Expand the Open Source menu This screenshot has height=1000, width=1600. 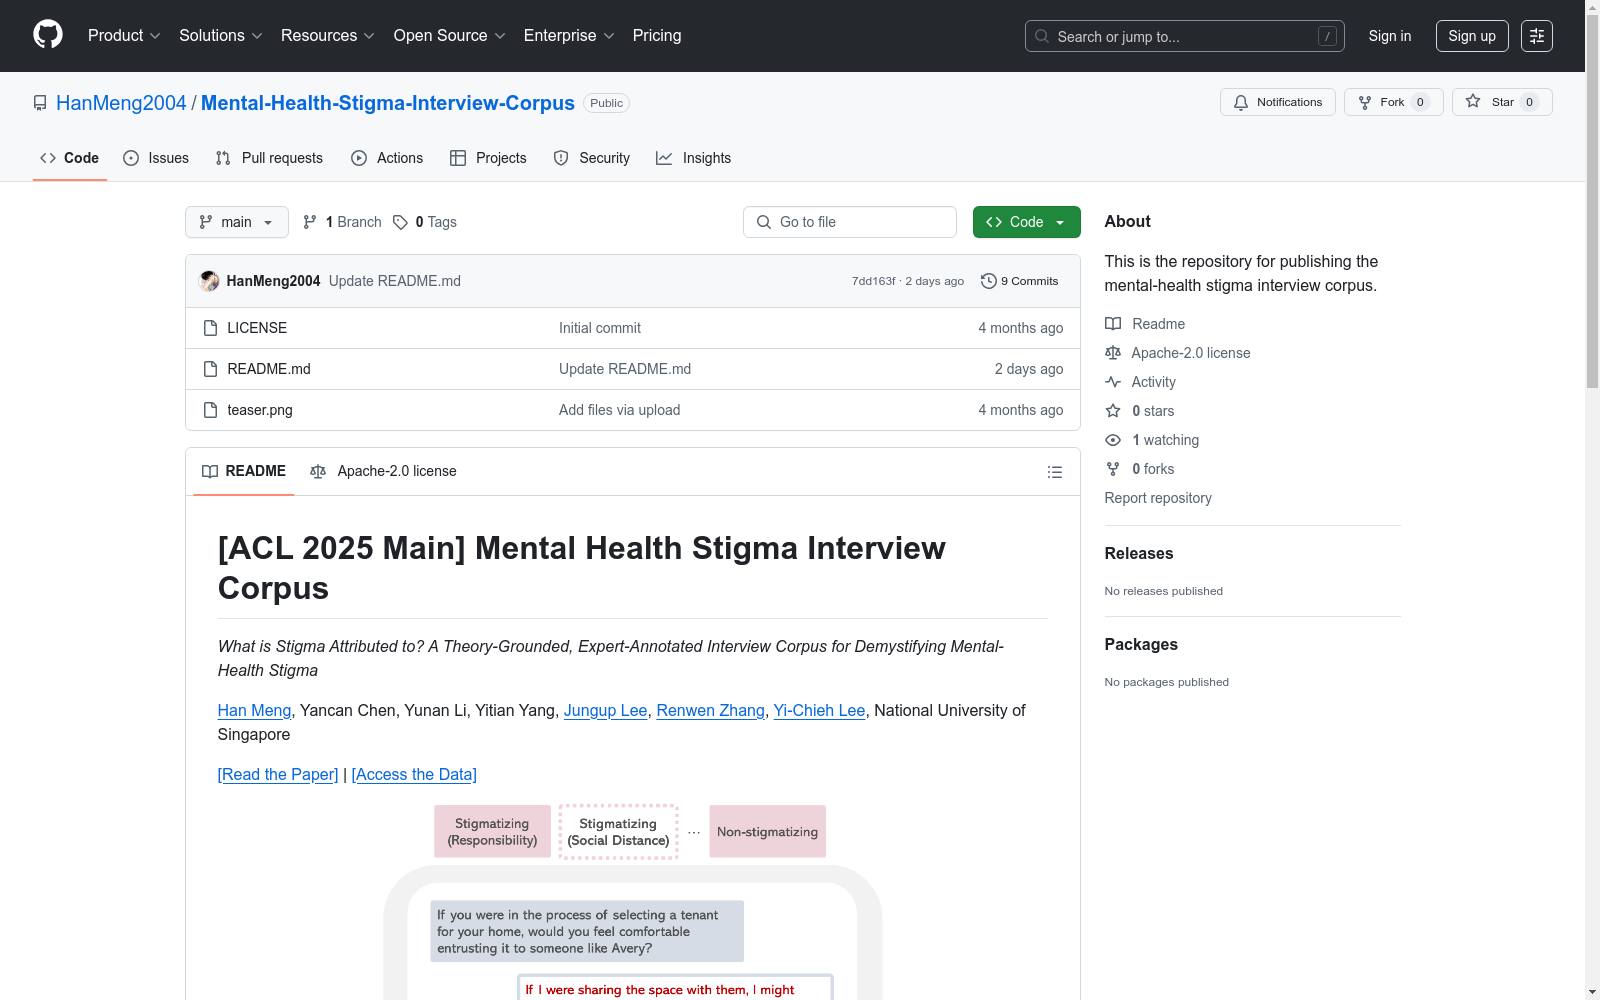click(x=450, y=36)
